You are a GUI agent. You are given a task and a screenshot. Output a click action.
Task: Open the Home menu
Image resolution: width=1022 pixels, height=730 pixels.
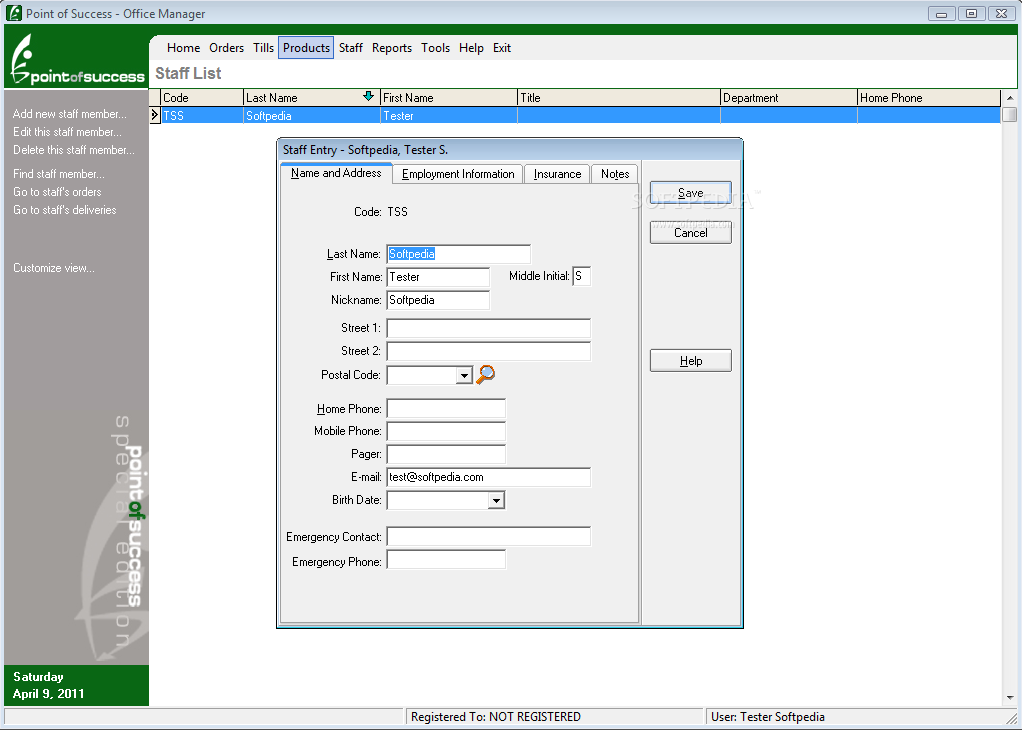click(x=183, y=48)
